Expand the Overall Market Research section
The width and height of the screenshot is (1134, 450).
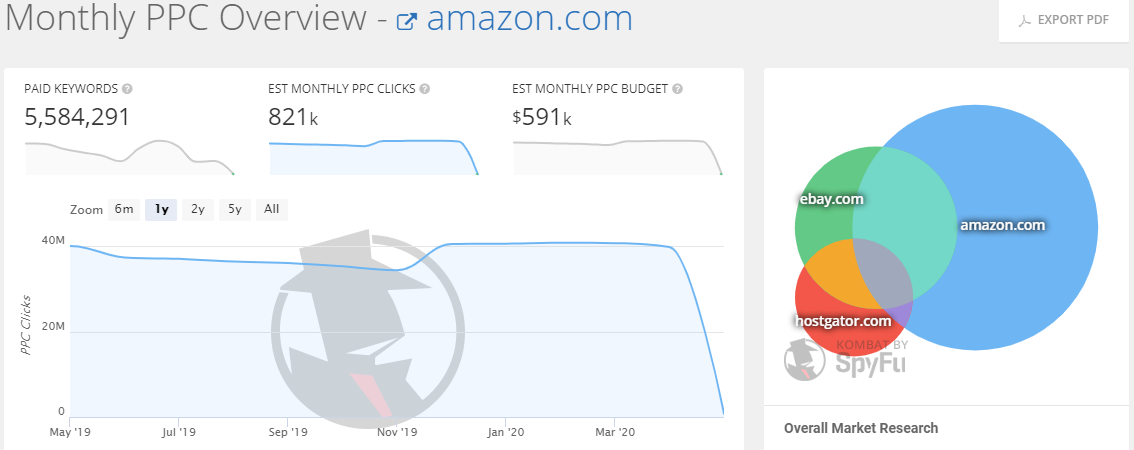pyautogui.click(x=861, y=428)
